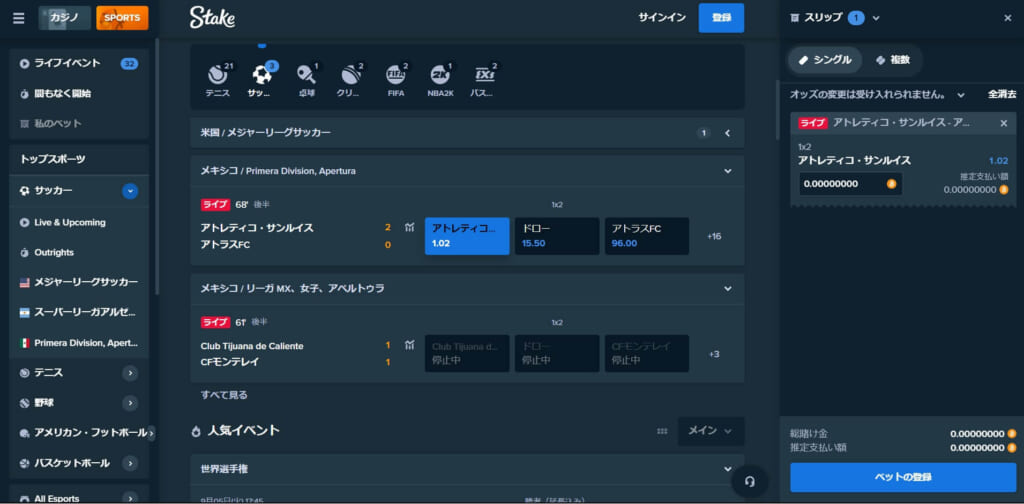Select the Cricket sport icon
The width and height of the screenshot is (1024, 504).
349,76
